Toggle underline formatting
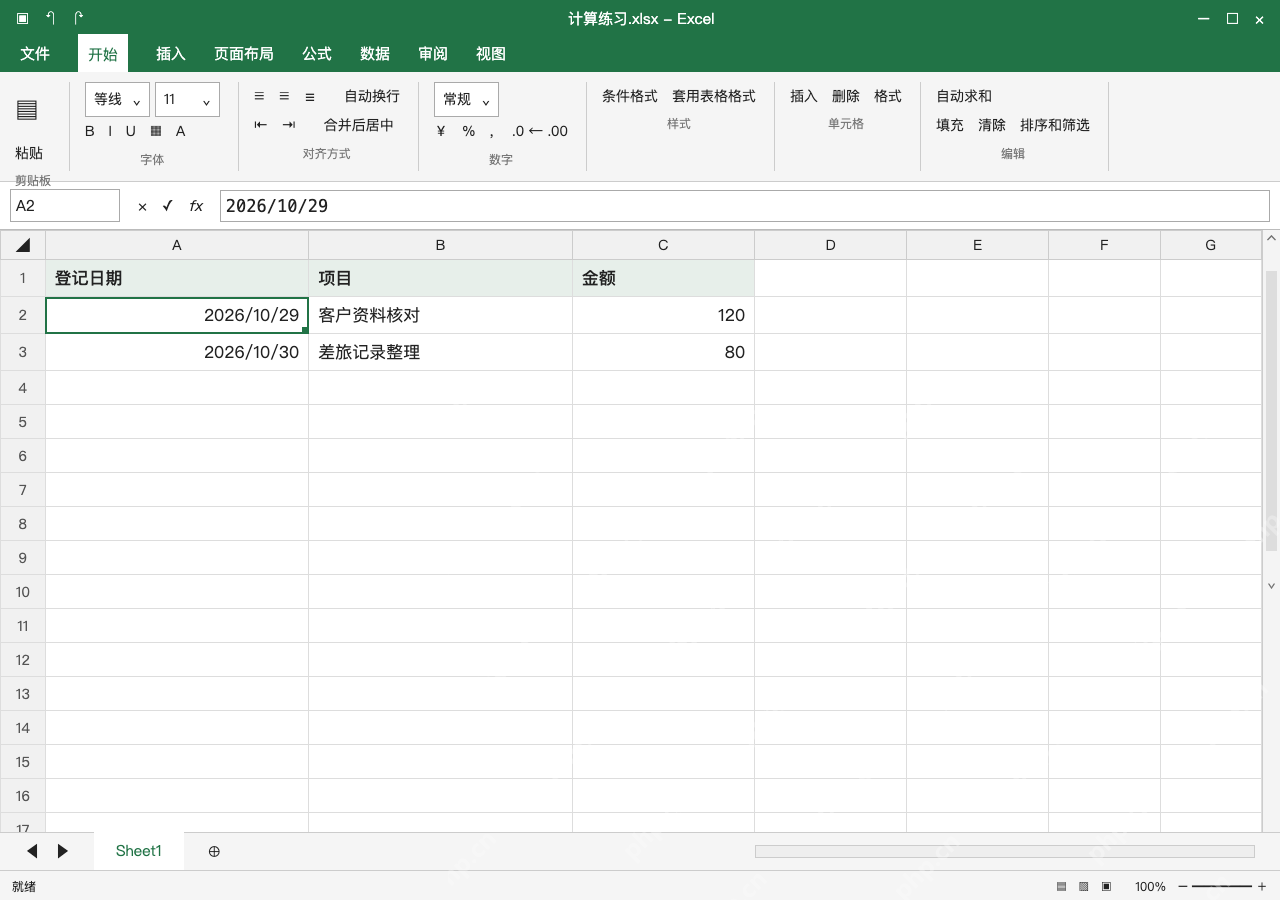 pyautogui.click(x=130, y=131)
